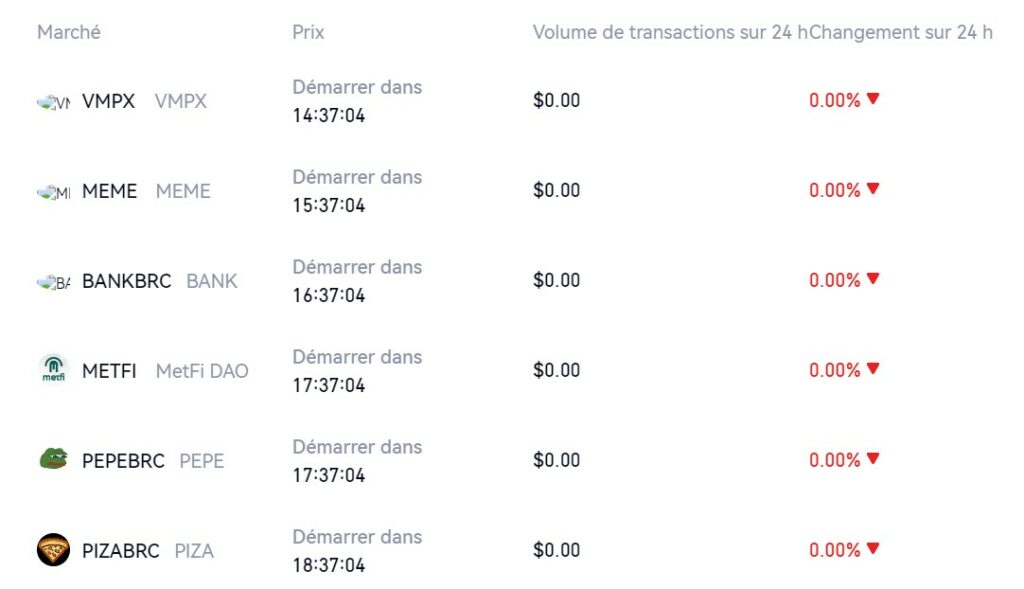1024x589 pixels.
Task: Click the VMPX token logo icon
Action: coord(53,102)
